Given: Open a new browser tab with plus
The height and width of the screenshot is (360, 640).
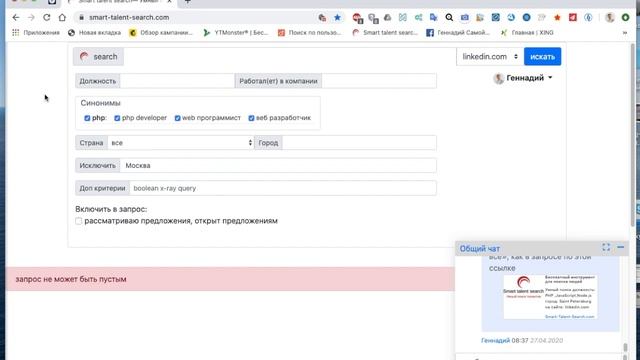Looking at the screenshot, I should pos(187,2).
